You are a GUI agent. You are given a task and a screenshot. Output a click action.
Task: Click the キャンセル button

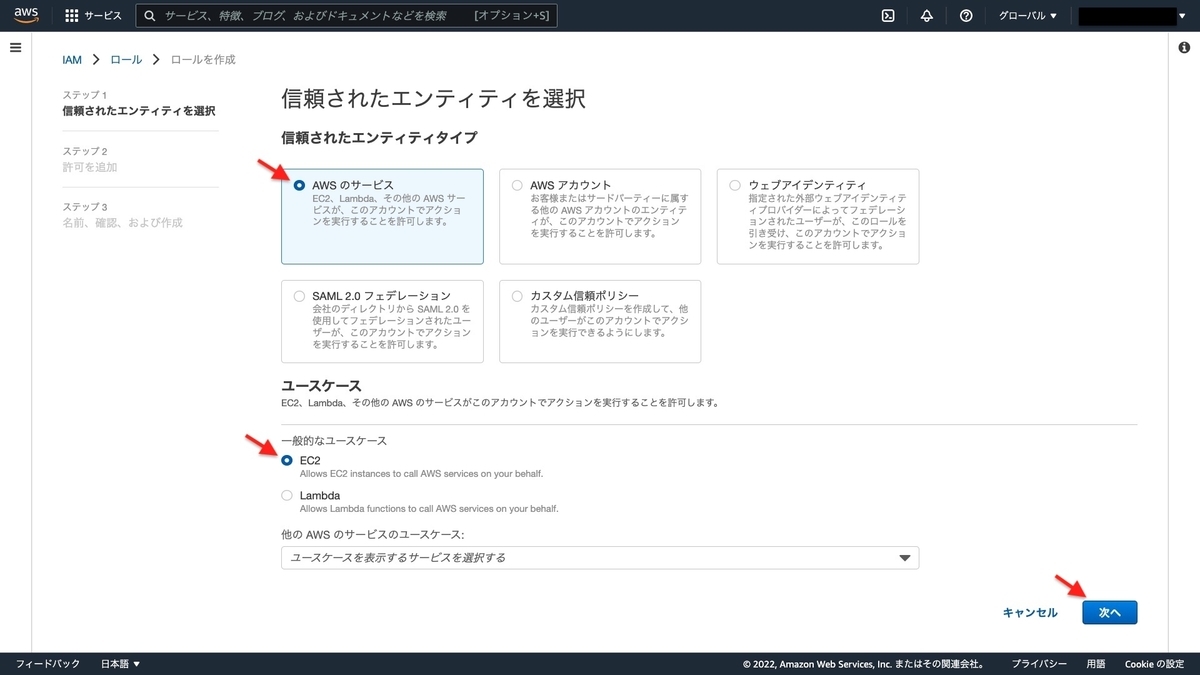1030,612
